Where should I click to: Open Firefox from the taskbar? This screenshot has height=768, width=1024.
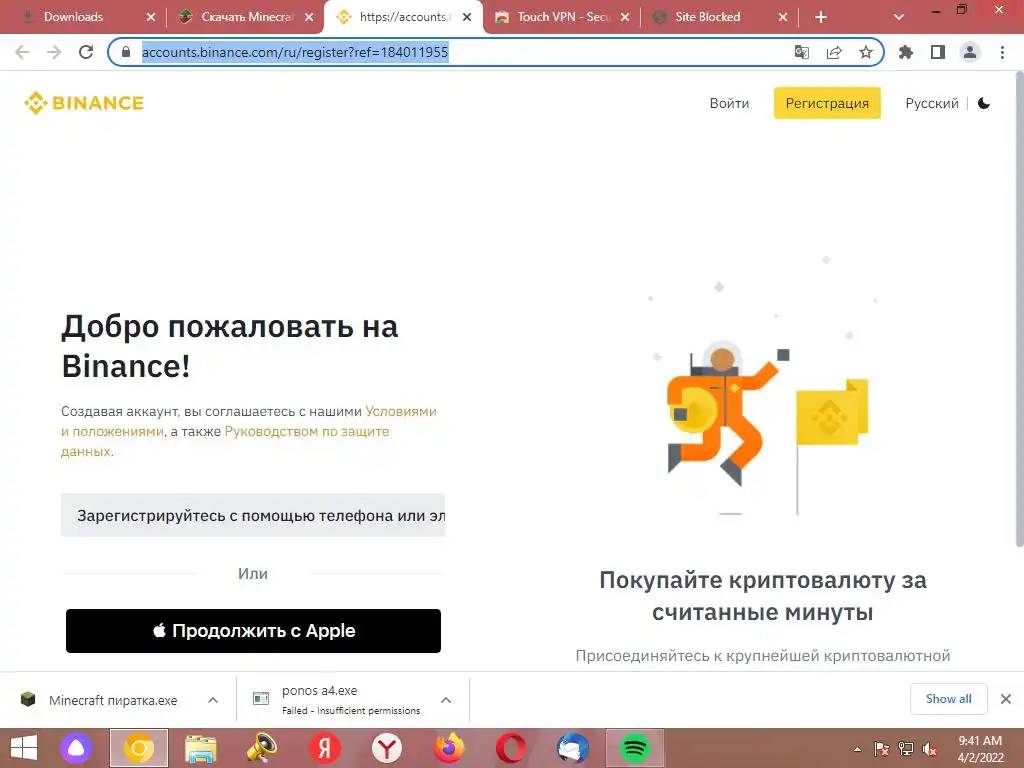click(449, 748)
